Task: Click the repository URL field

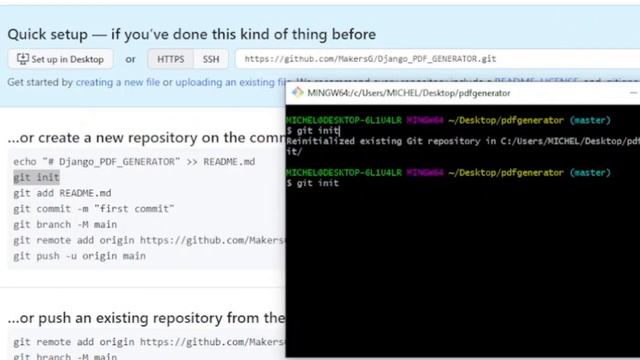Action: point(438,59)
